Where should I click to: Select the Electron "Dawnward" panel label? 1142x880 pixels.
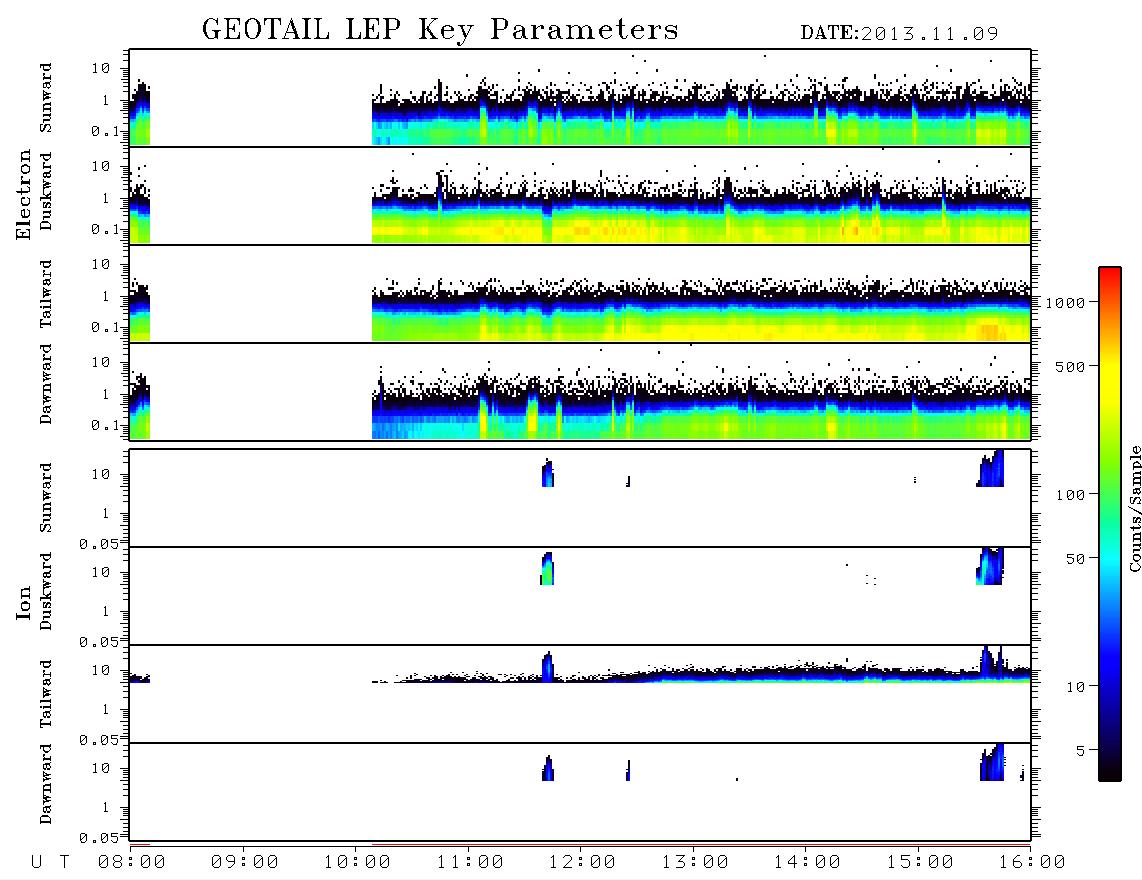tap(45, 385)
